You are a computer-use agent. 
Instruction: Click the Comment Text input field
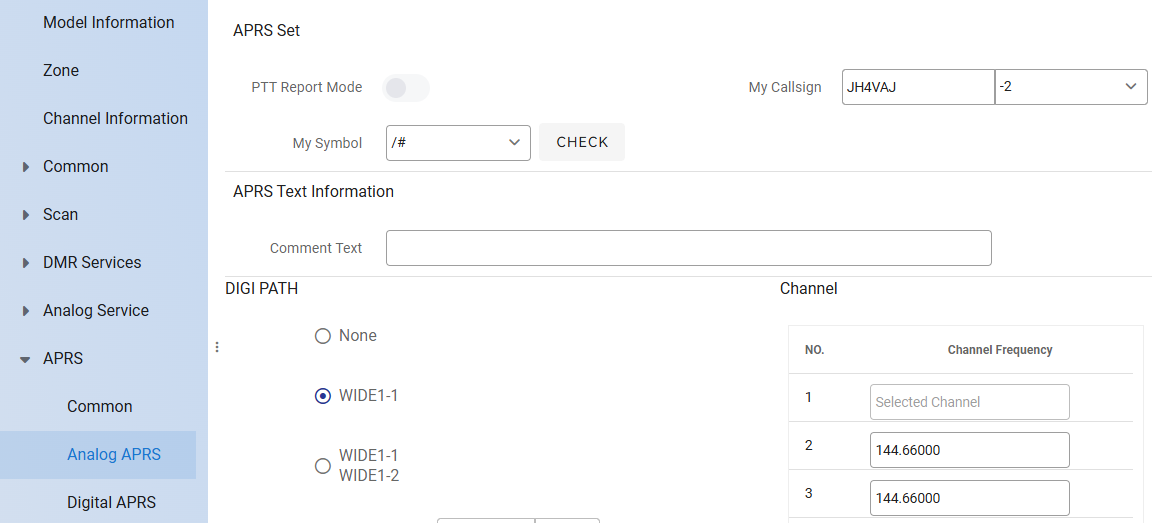(x=688, y=248)
